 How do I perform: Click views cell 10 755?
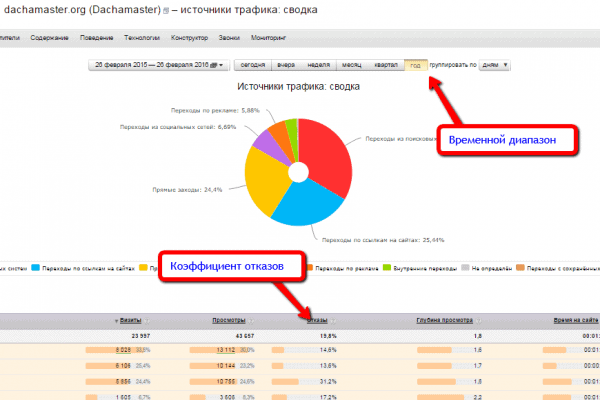[x=226, y=382]
